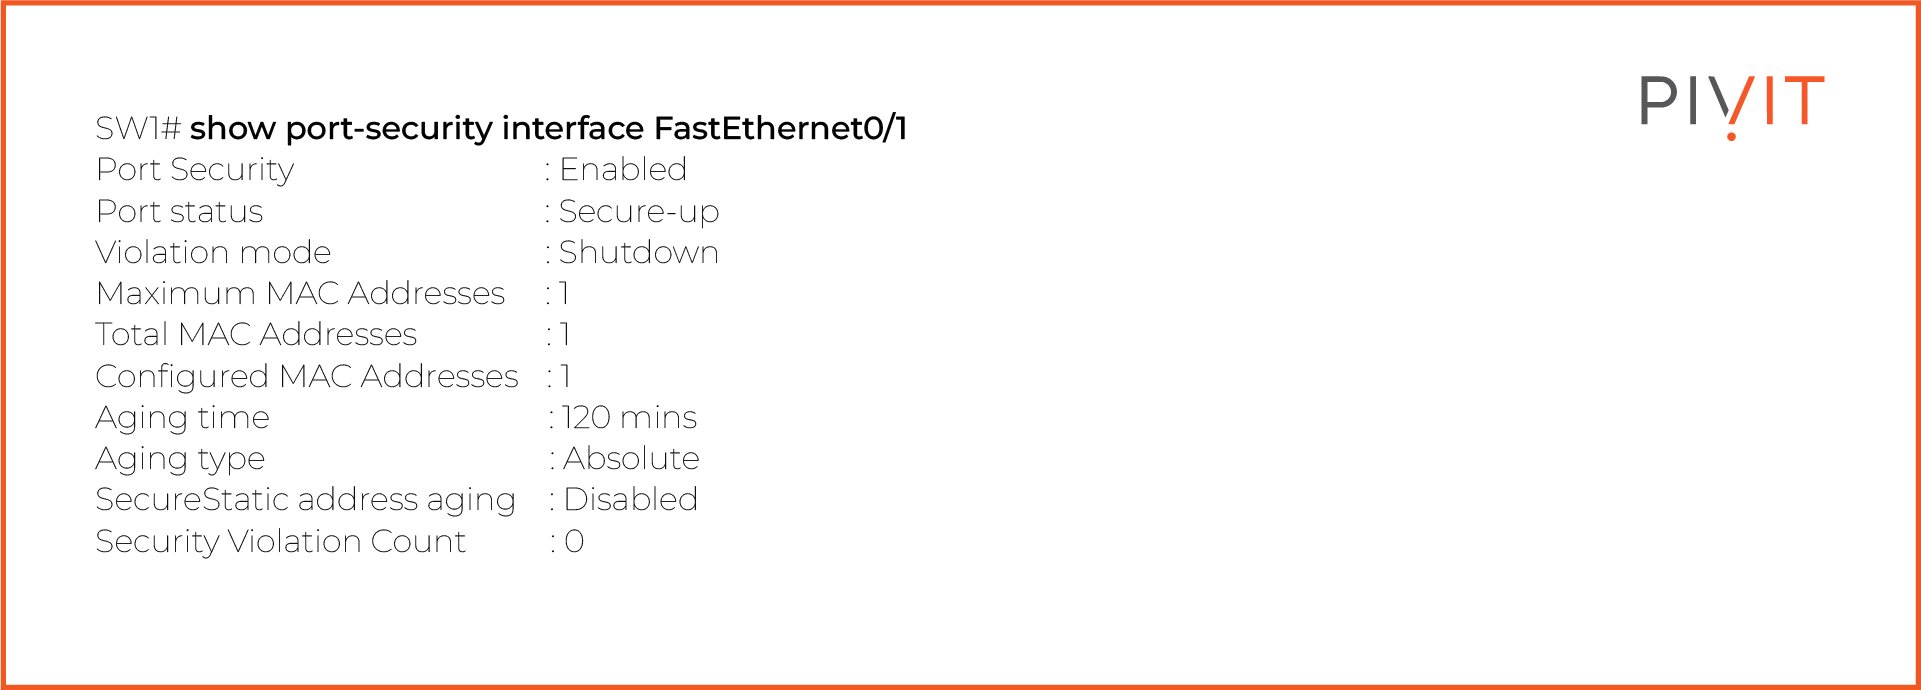Select the Port status label
The width and height of the screenshot is (1921, 690).
pyautogui.click(x=179, y=212)
